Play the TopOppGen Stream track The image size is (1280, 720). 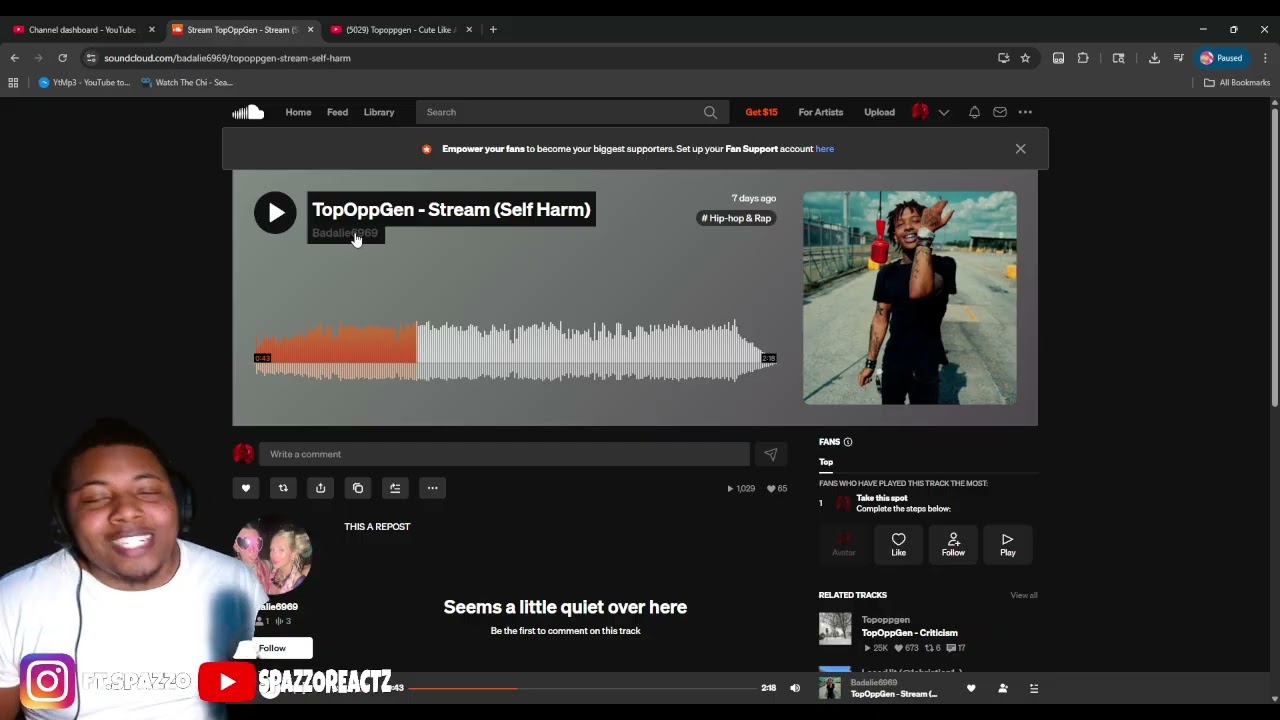(275, 212)
